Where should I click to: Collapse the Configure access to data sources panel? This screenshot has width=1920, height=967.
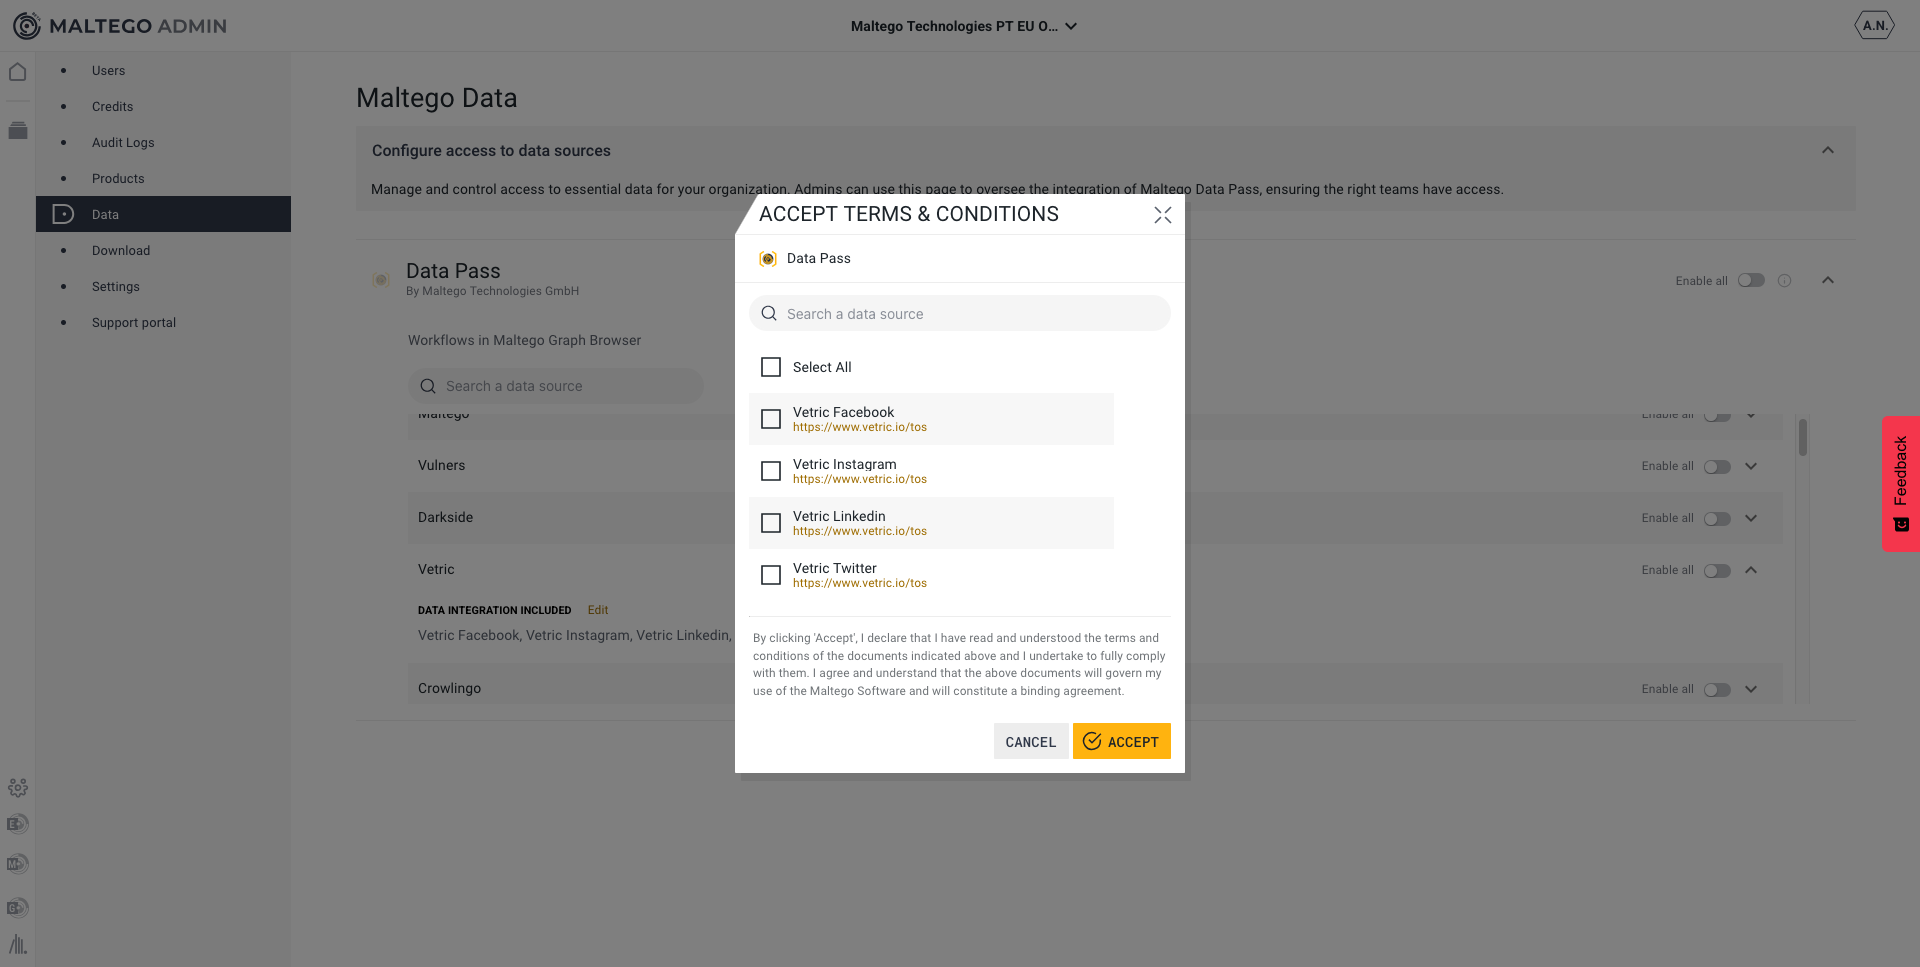tap(1828, 150)
